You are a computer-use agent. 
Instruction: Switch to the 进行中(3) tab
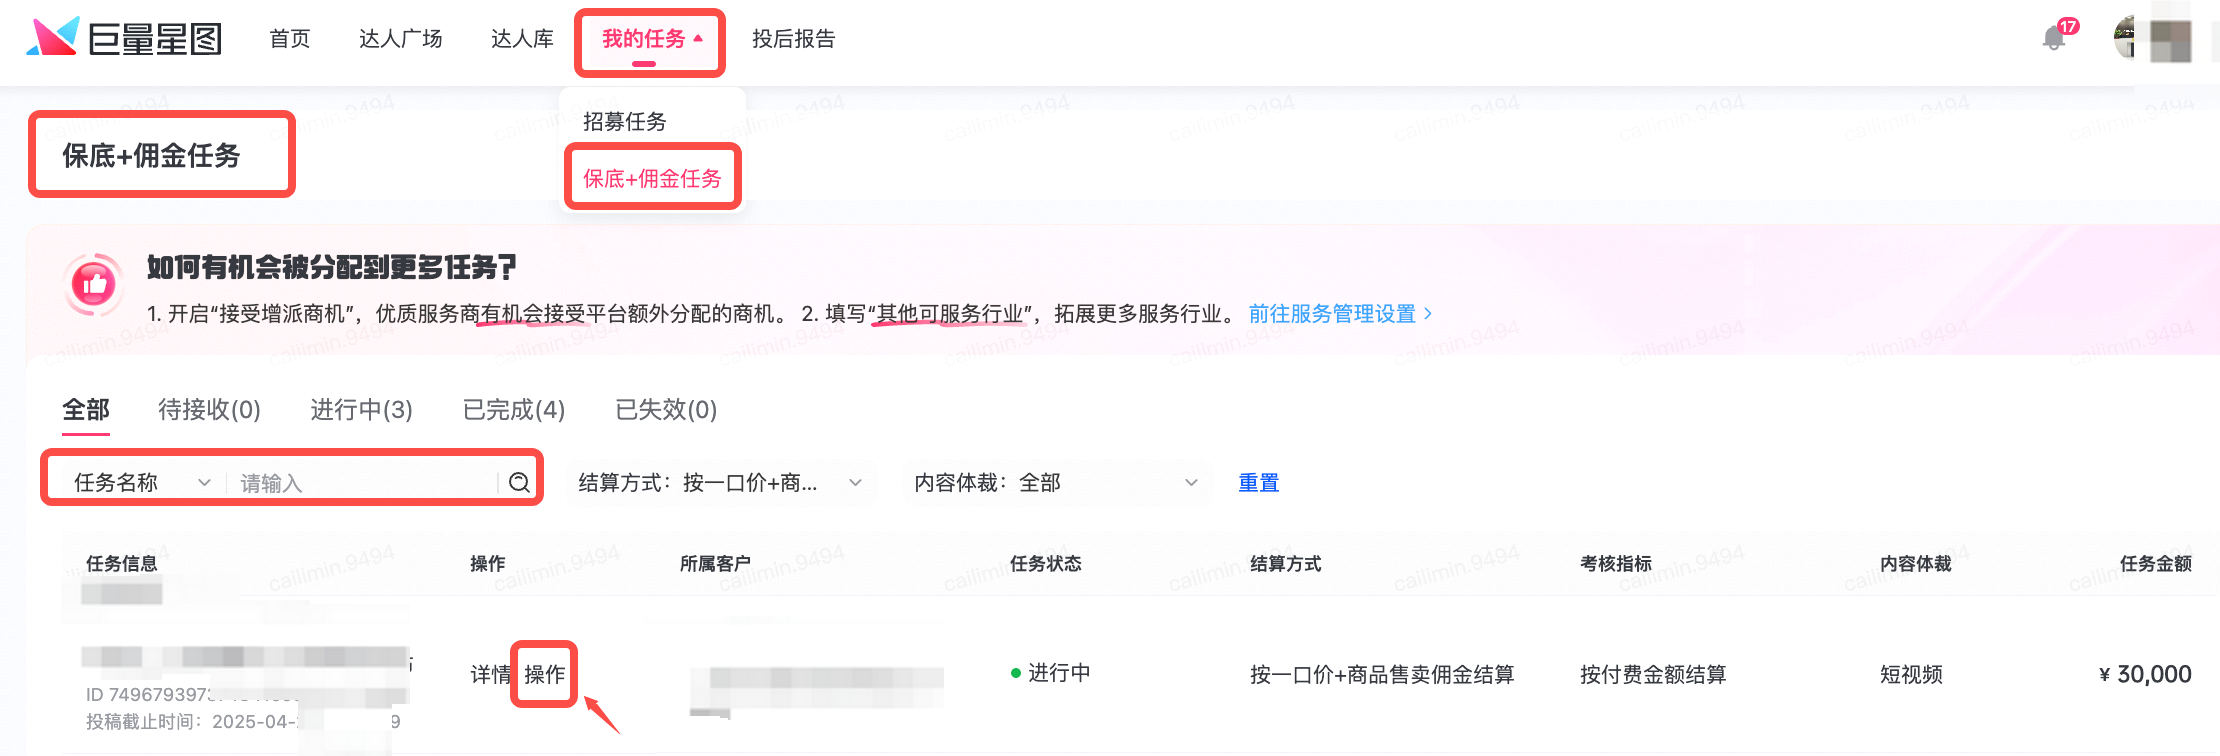pyautogui.click(x=361, y=410)
